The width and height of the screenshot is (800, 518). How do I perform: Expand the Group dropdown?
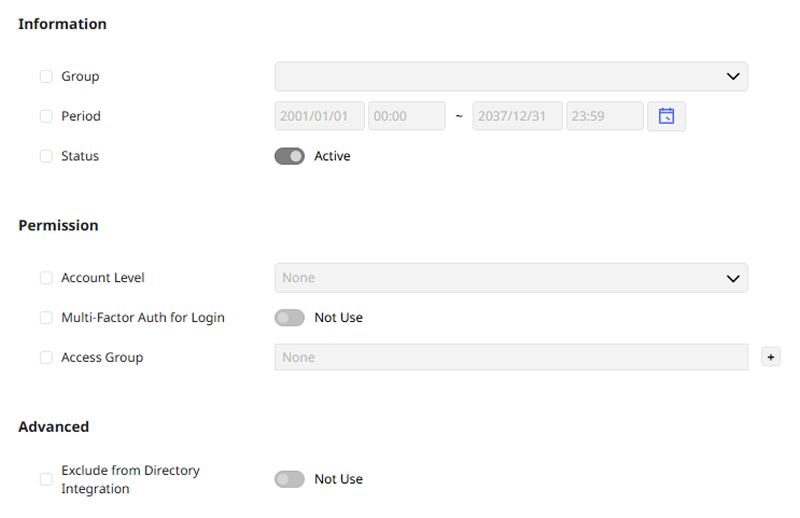coord(511,76)
